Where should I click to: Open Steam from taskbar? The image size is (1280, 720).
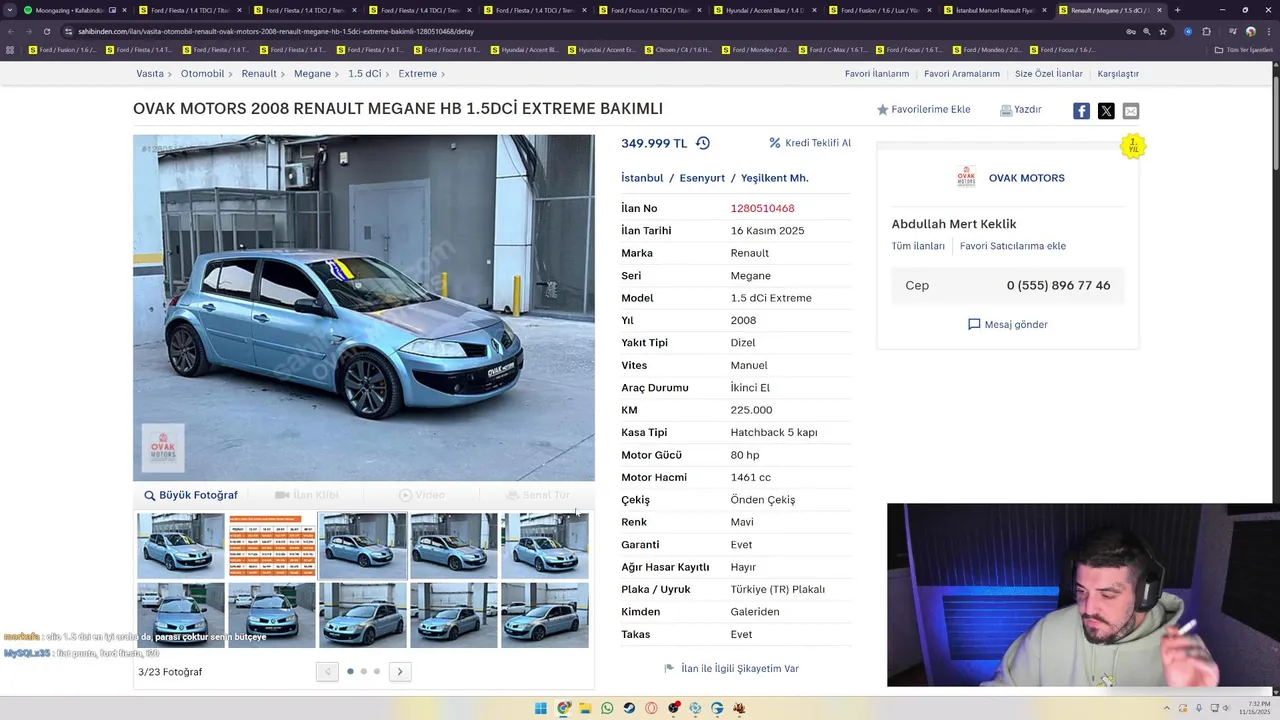[x=629, y=708]
